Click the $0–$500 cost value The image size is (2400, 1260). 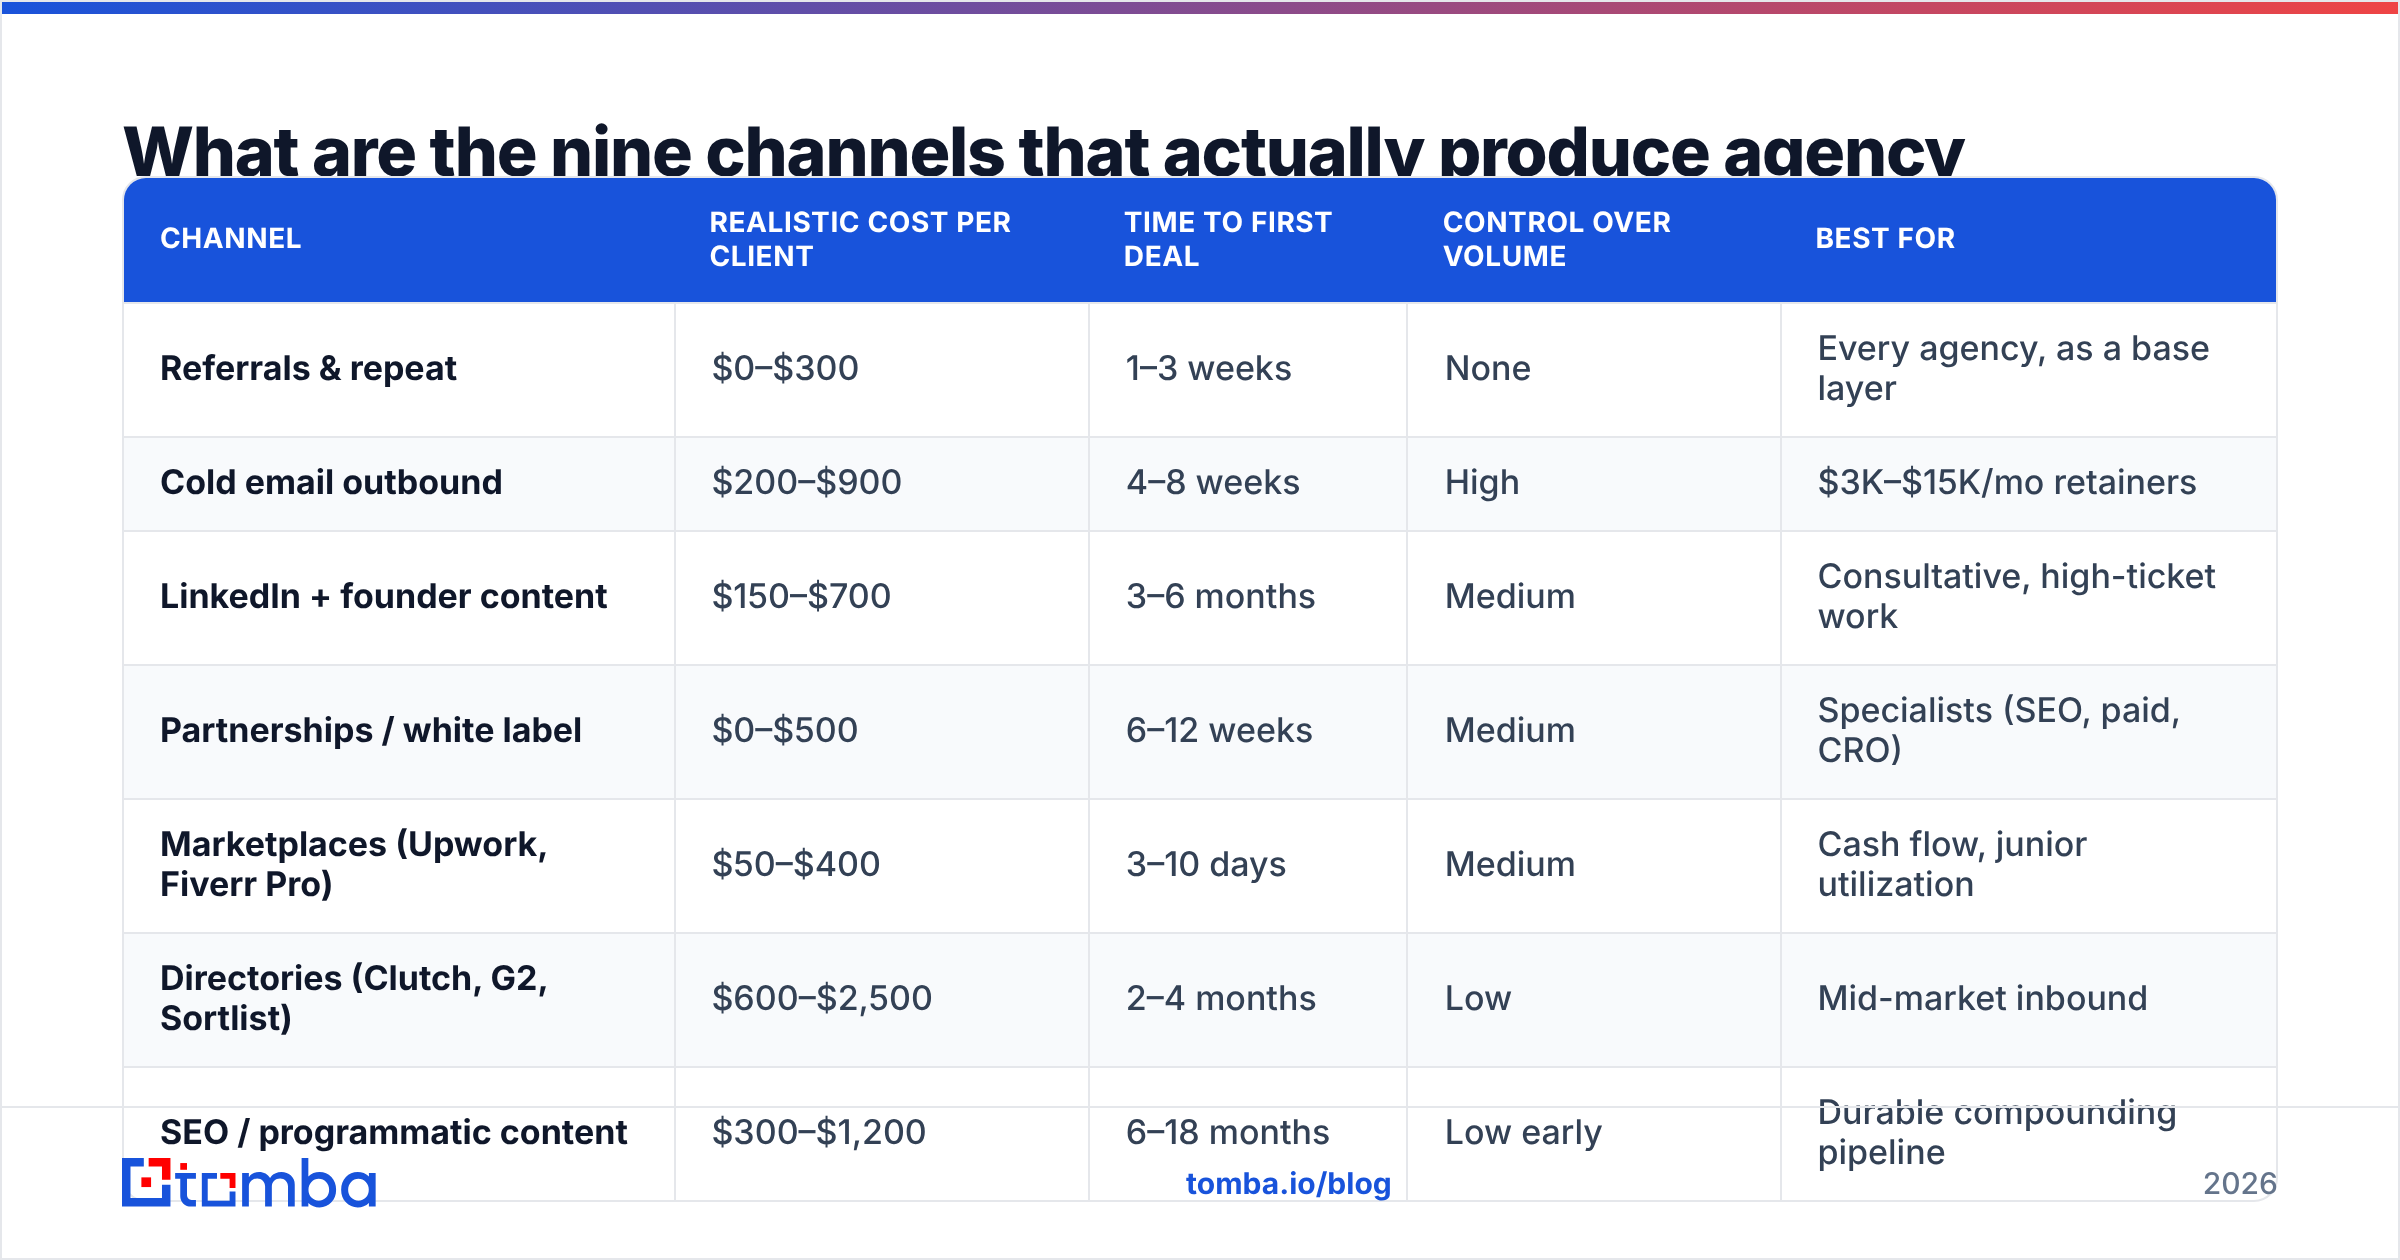tap(785, 730)
